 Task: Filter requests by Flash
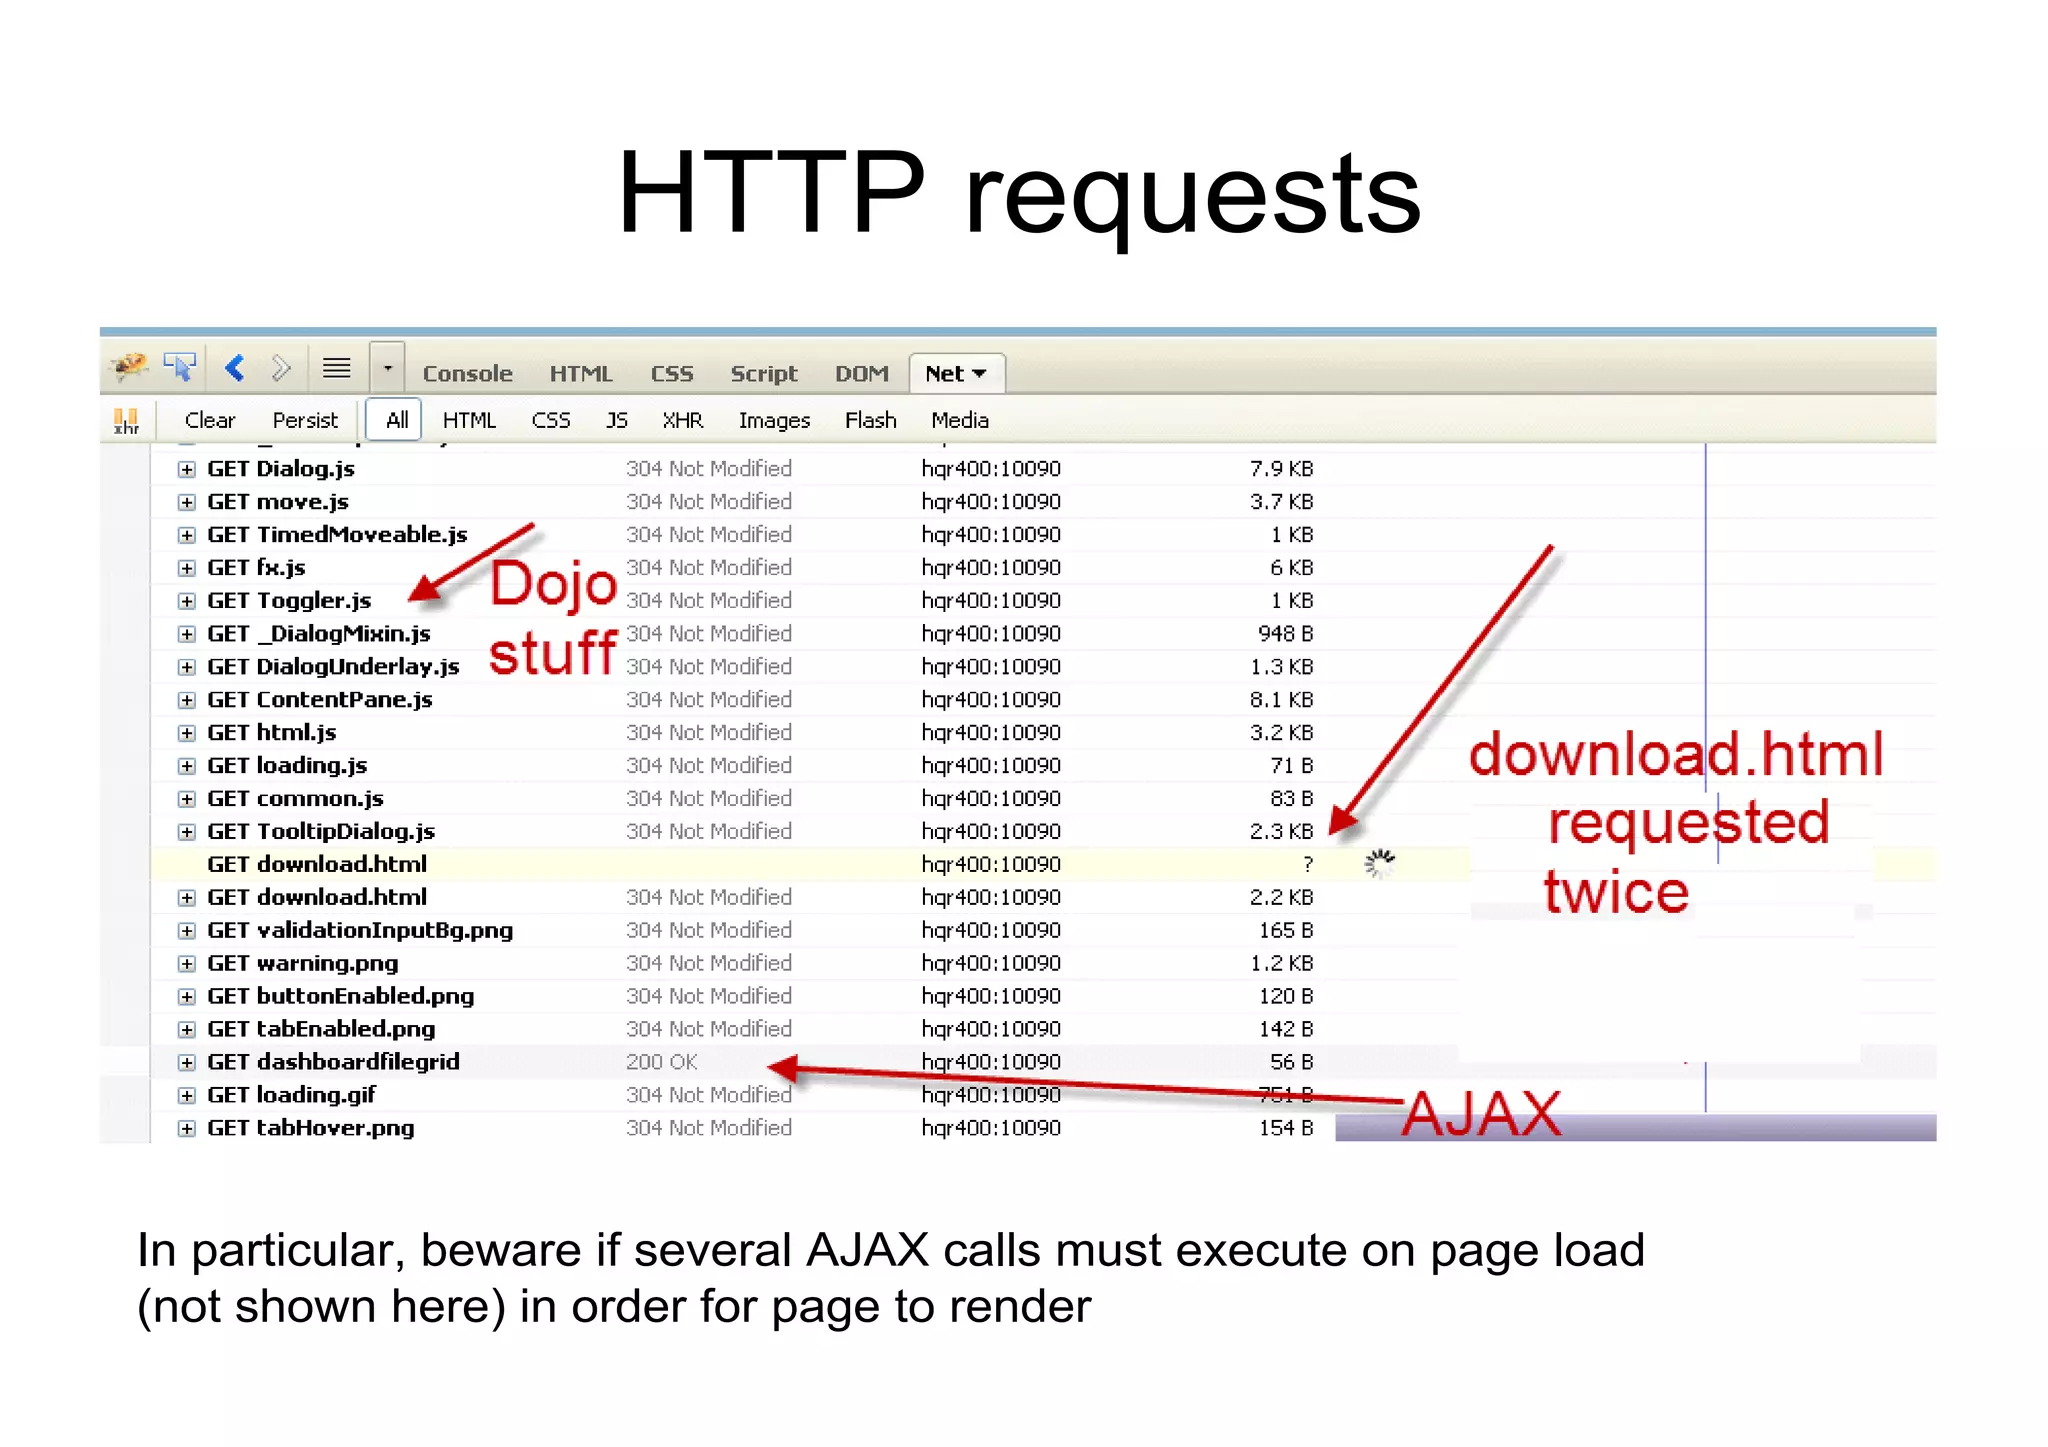(870, 421)
